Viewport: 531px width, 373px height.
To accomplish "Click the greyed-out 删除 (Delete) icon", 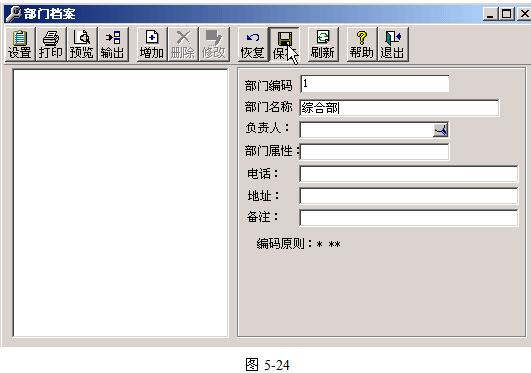I will tap(183, 44).
